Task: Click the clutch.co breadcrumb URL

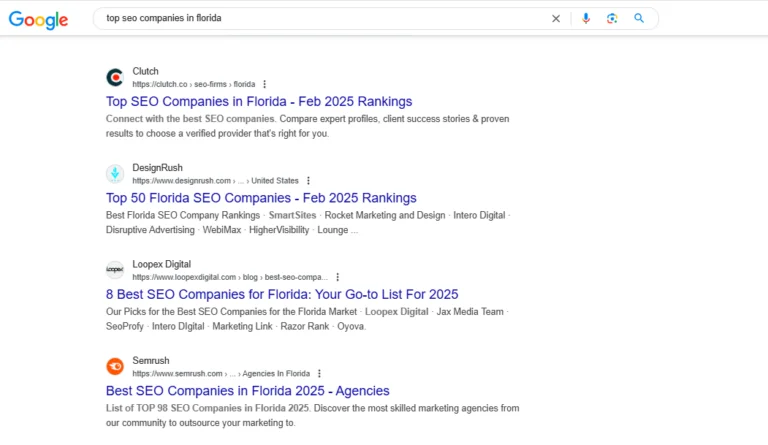Action: click(x=193, y=84)
